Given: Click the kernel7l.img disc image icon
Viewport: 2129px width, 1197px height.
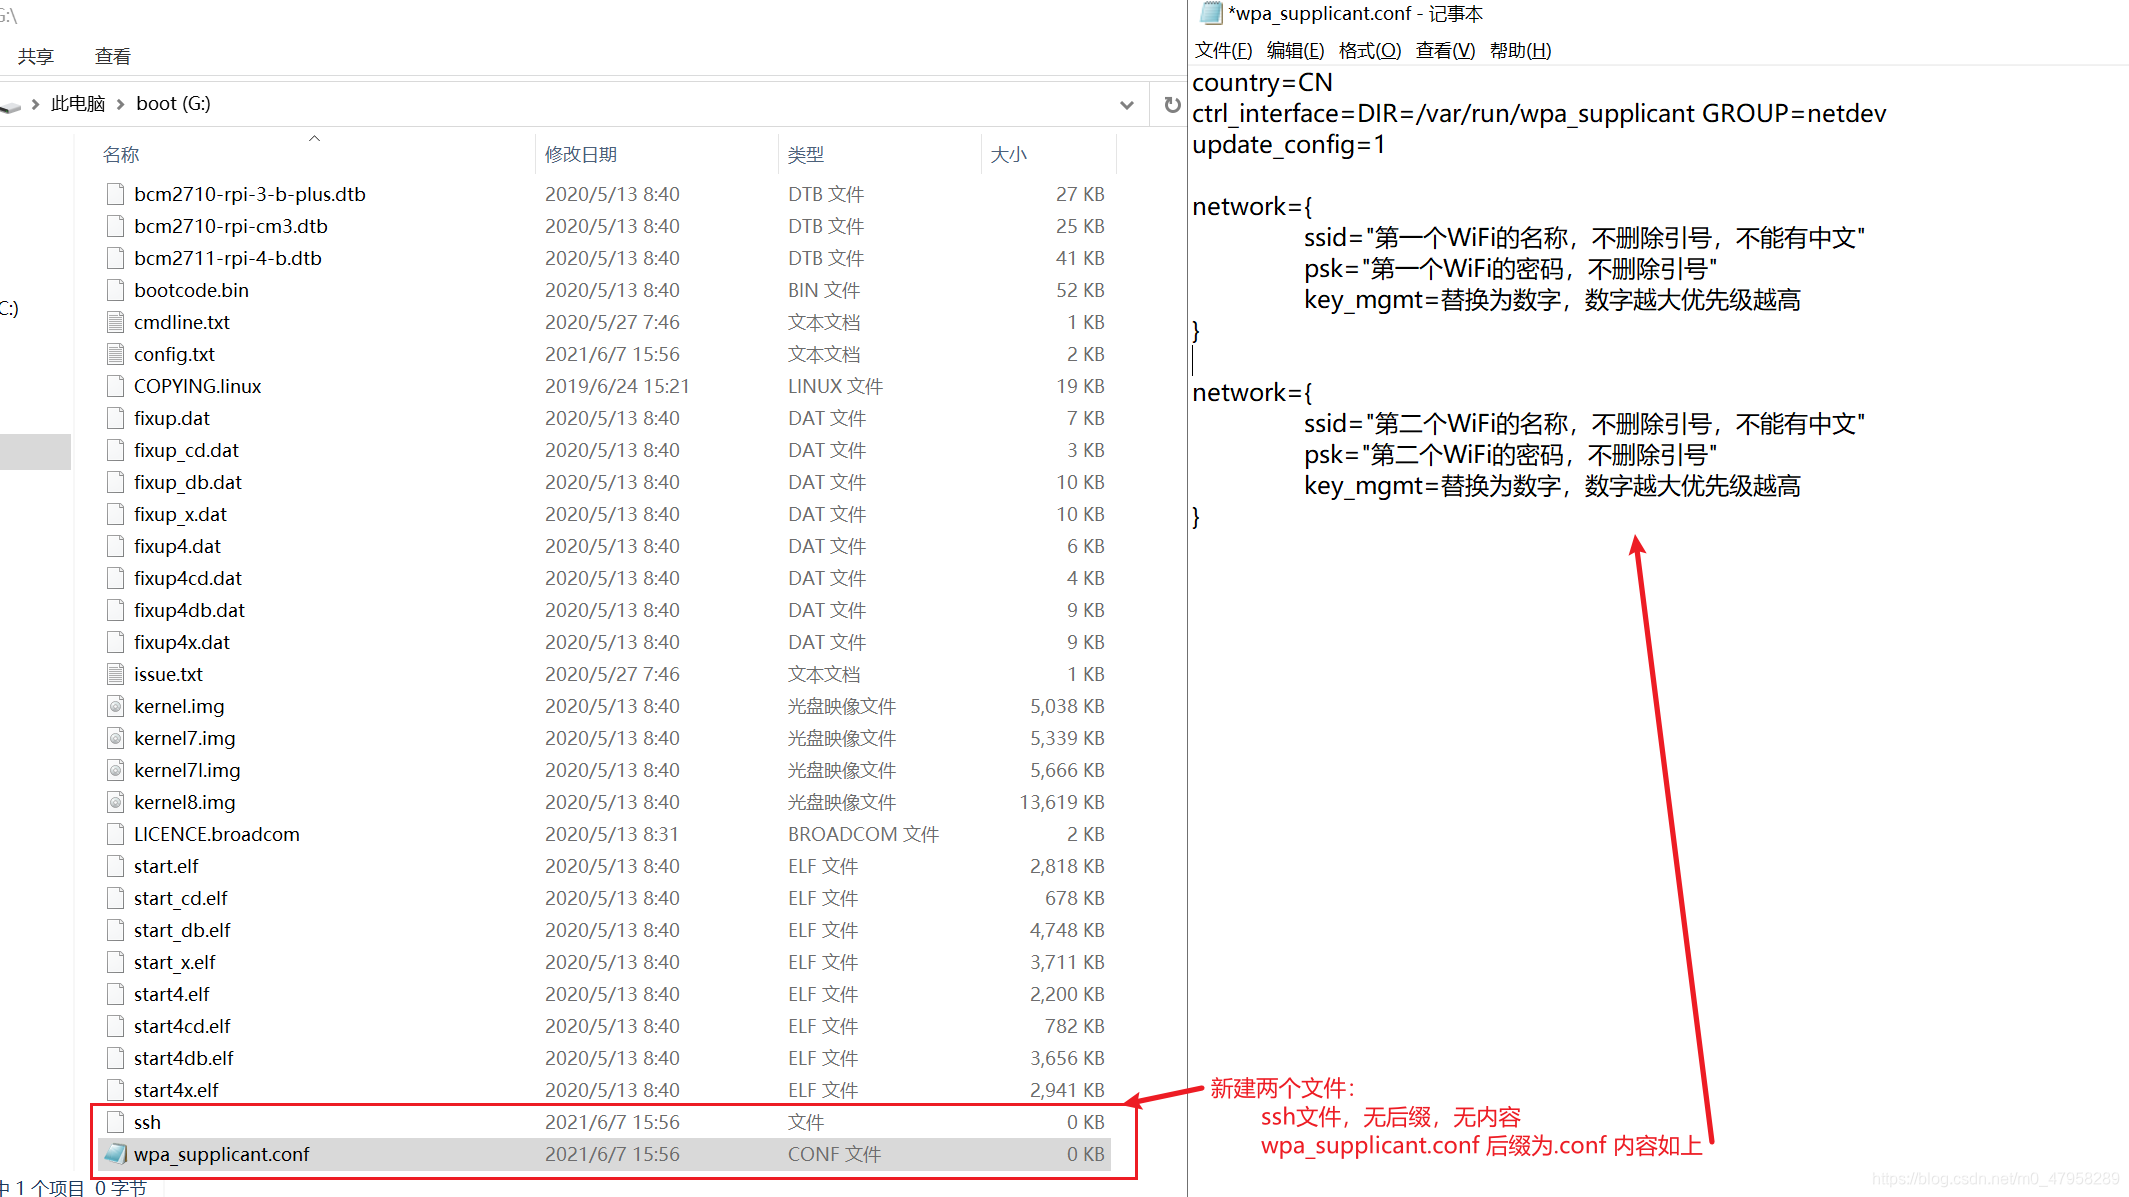Looking at the screenshot, I should point(116,770).
